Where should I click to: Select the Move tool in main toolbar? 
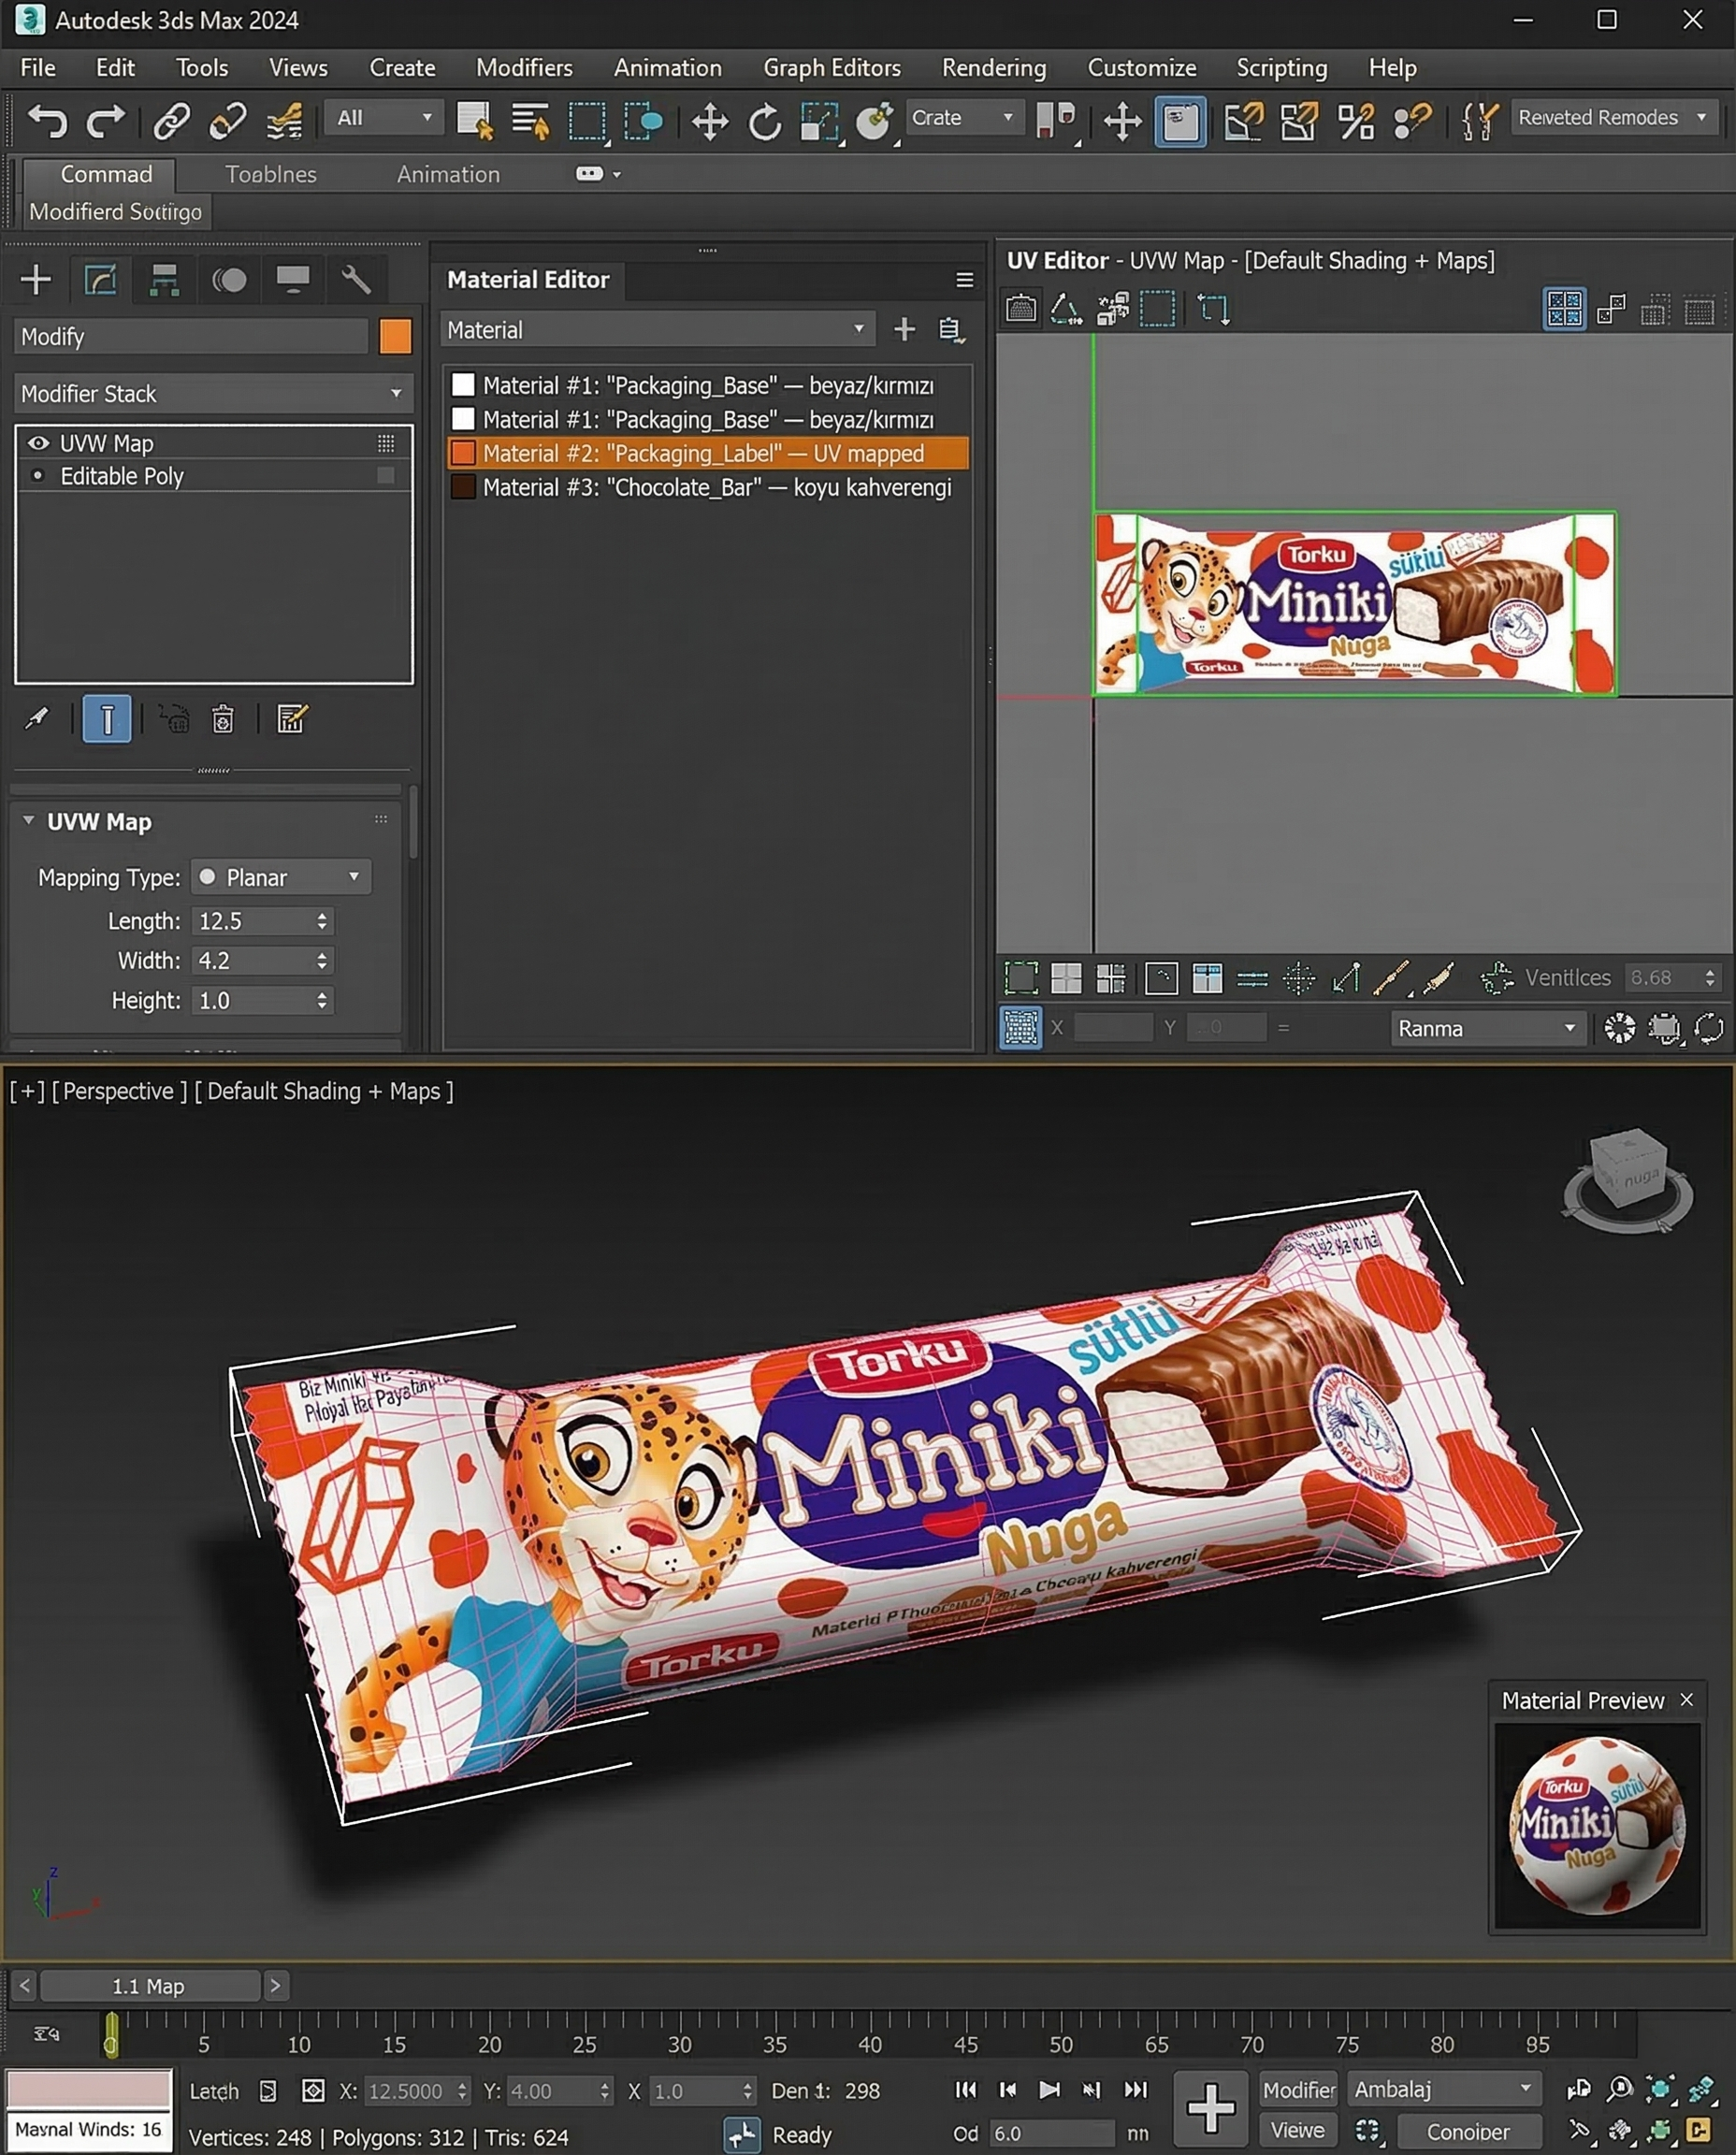click(x=709, y=122)
